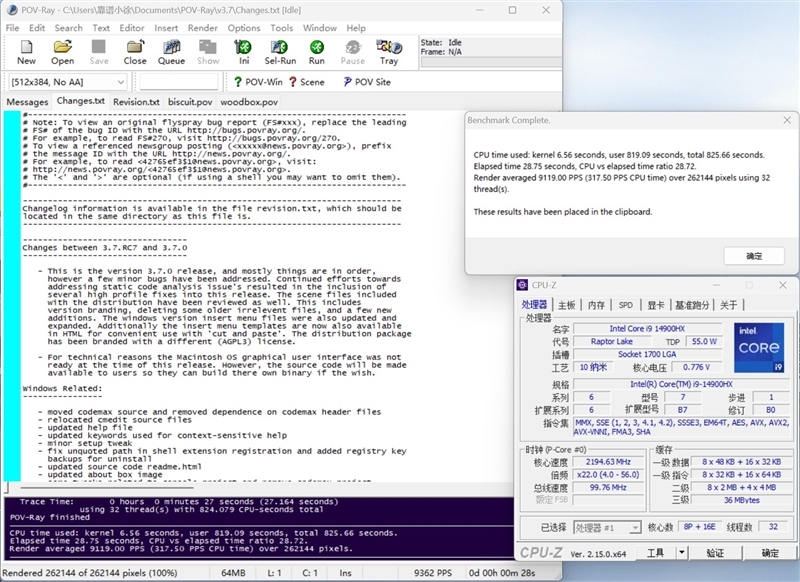The width and height of the screenshot is (800, 582).
Task: Click the Show render window icon
Action: (208, 53)
